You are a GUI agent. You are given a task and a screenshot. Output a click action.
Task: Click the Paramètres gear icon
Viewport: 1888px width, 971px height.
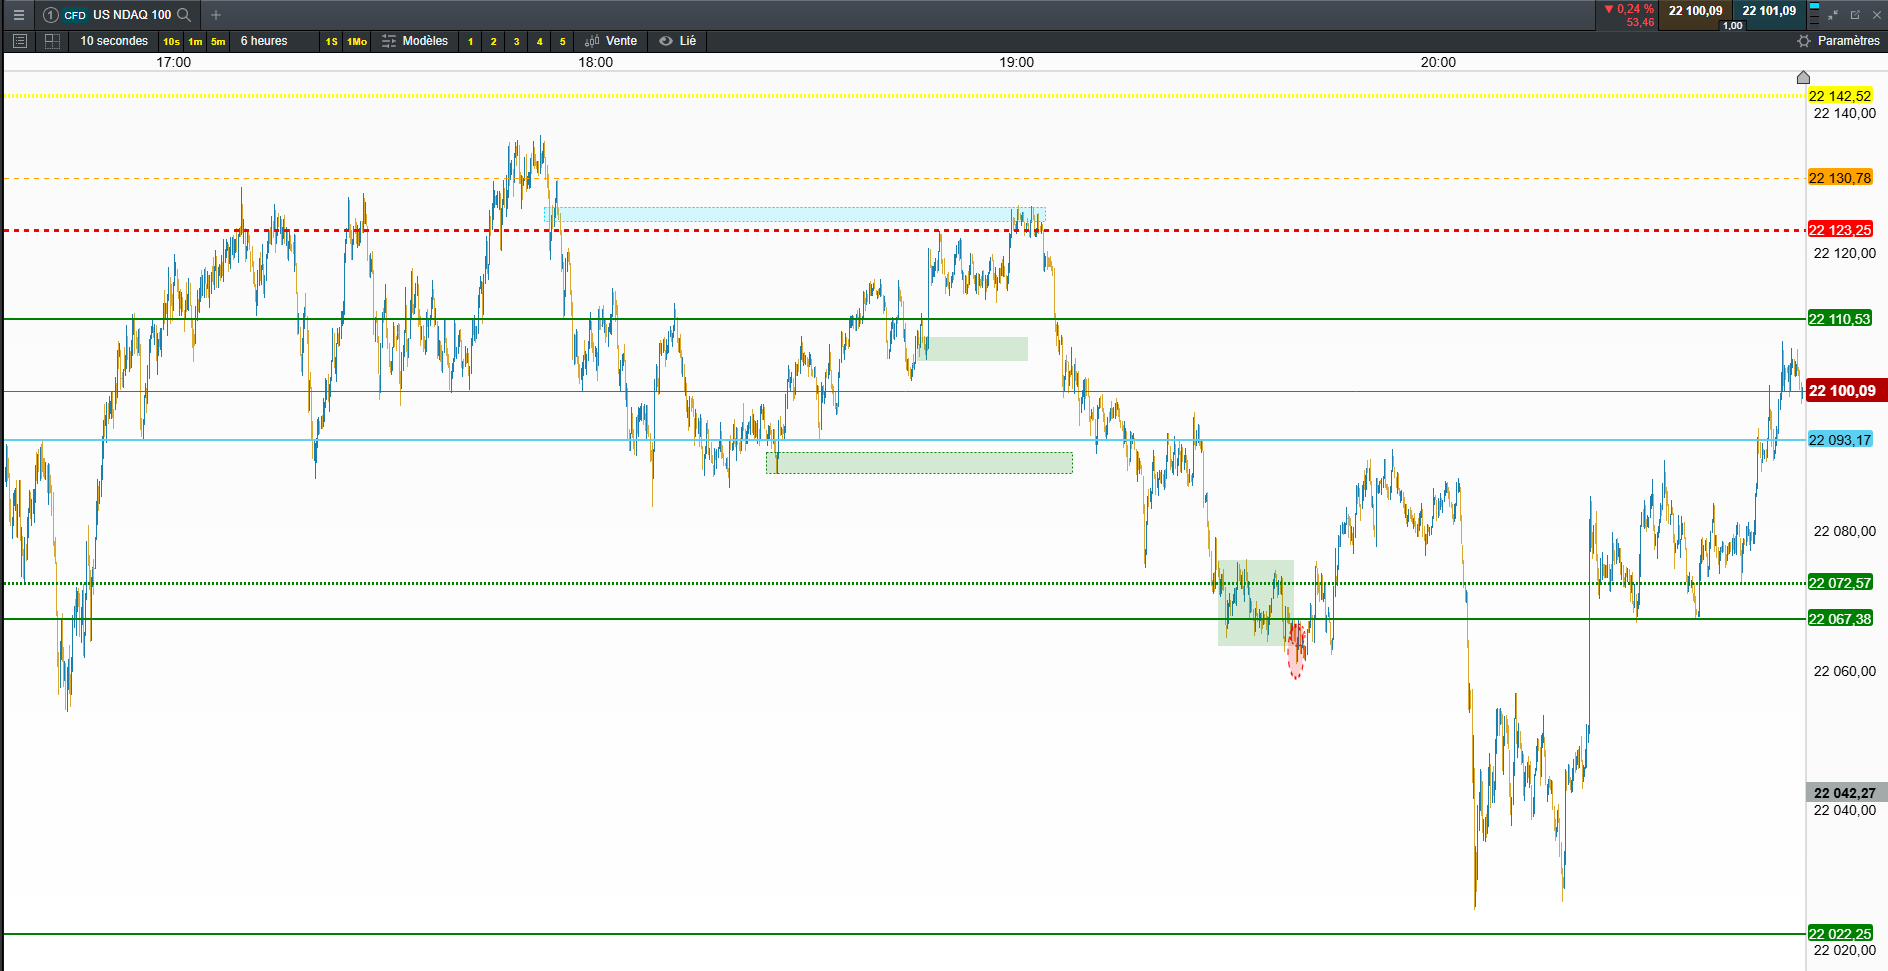1804,41
